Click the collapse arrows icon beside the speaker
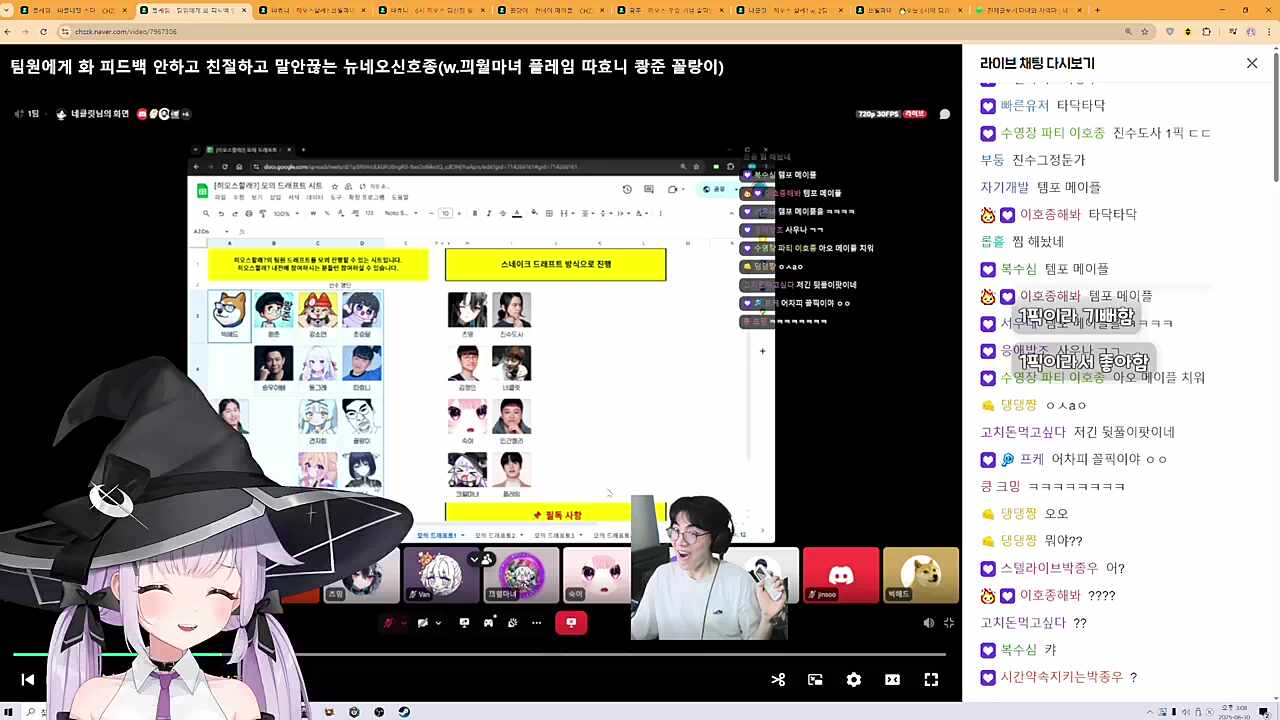 949,623
